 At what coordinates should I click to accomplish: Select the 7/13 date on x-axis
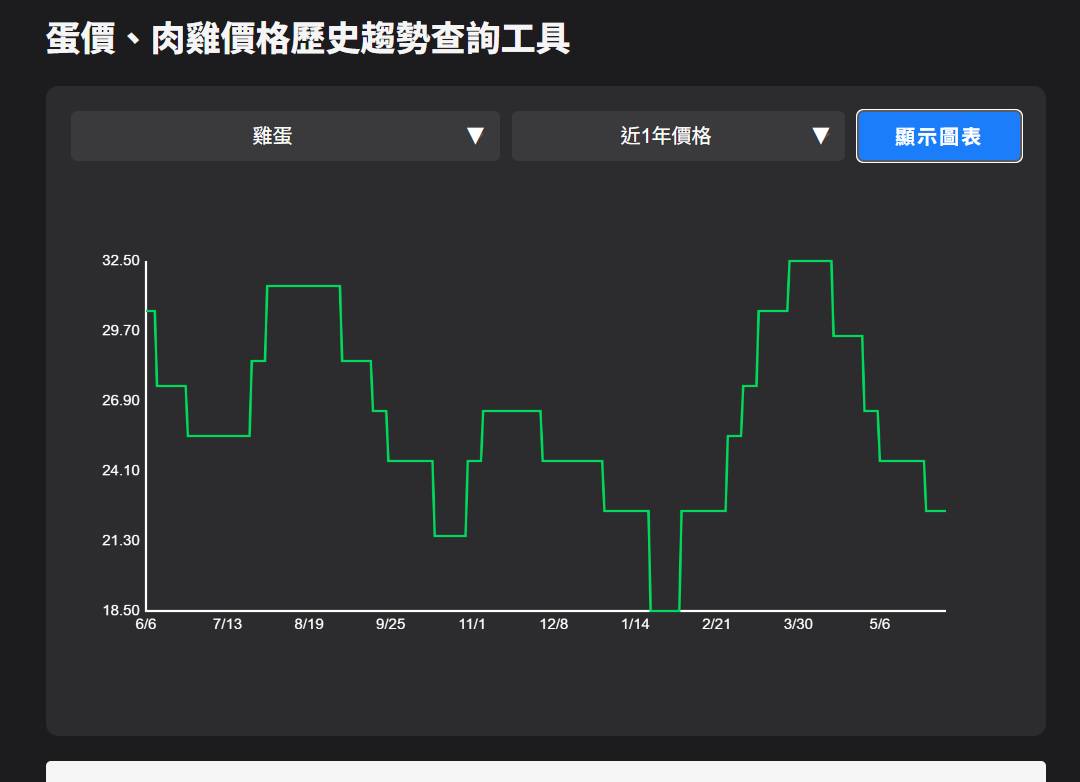(227, 625)
